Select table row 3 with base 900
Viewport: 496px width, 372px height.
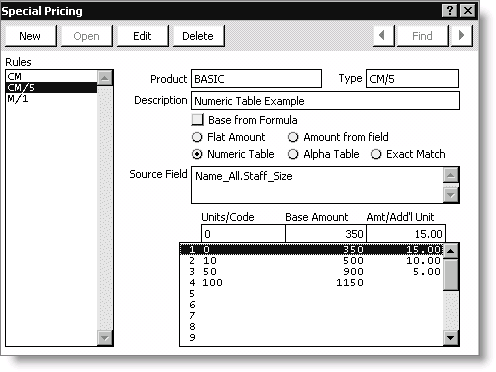(312, 271)
